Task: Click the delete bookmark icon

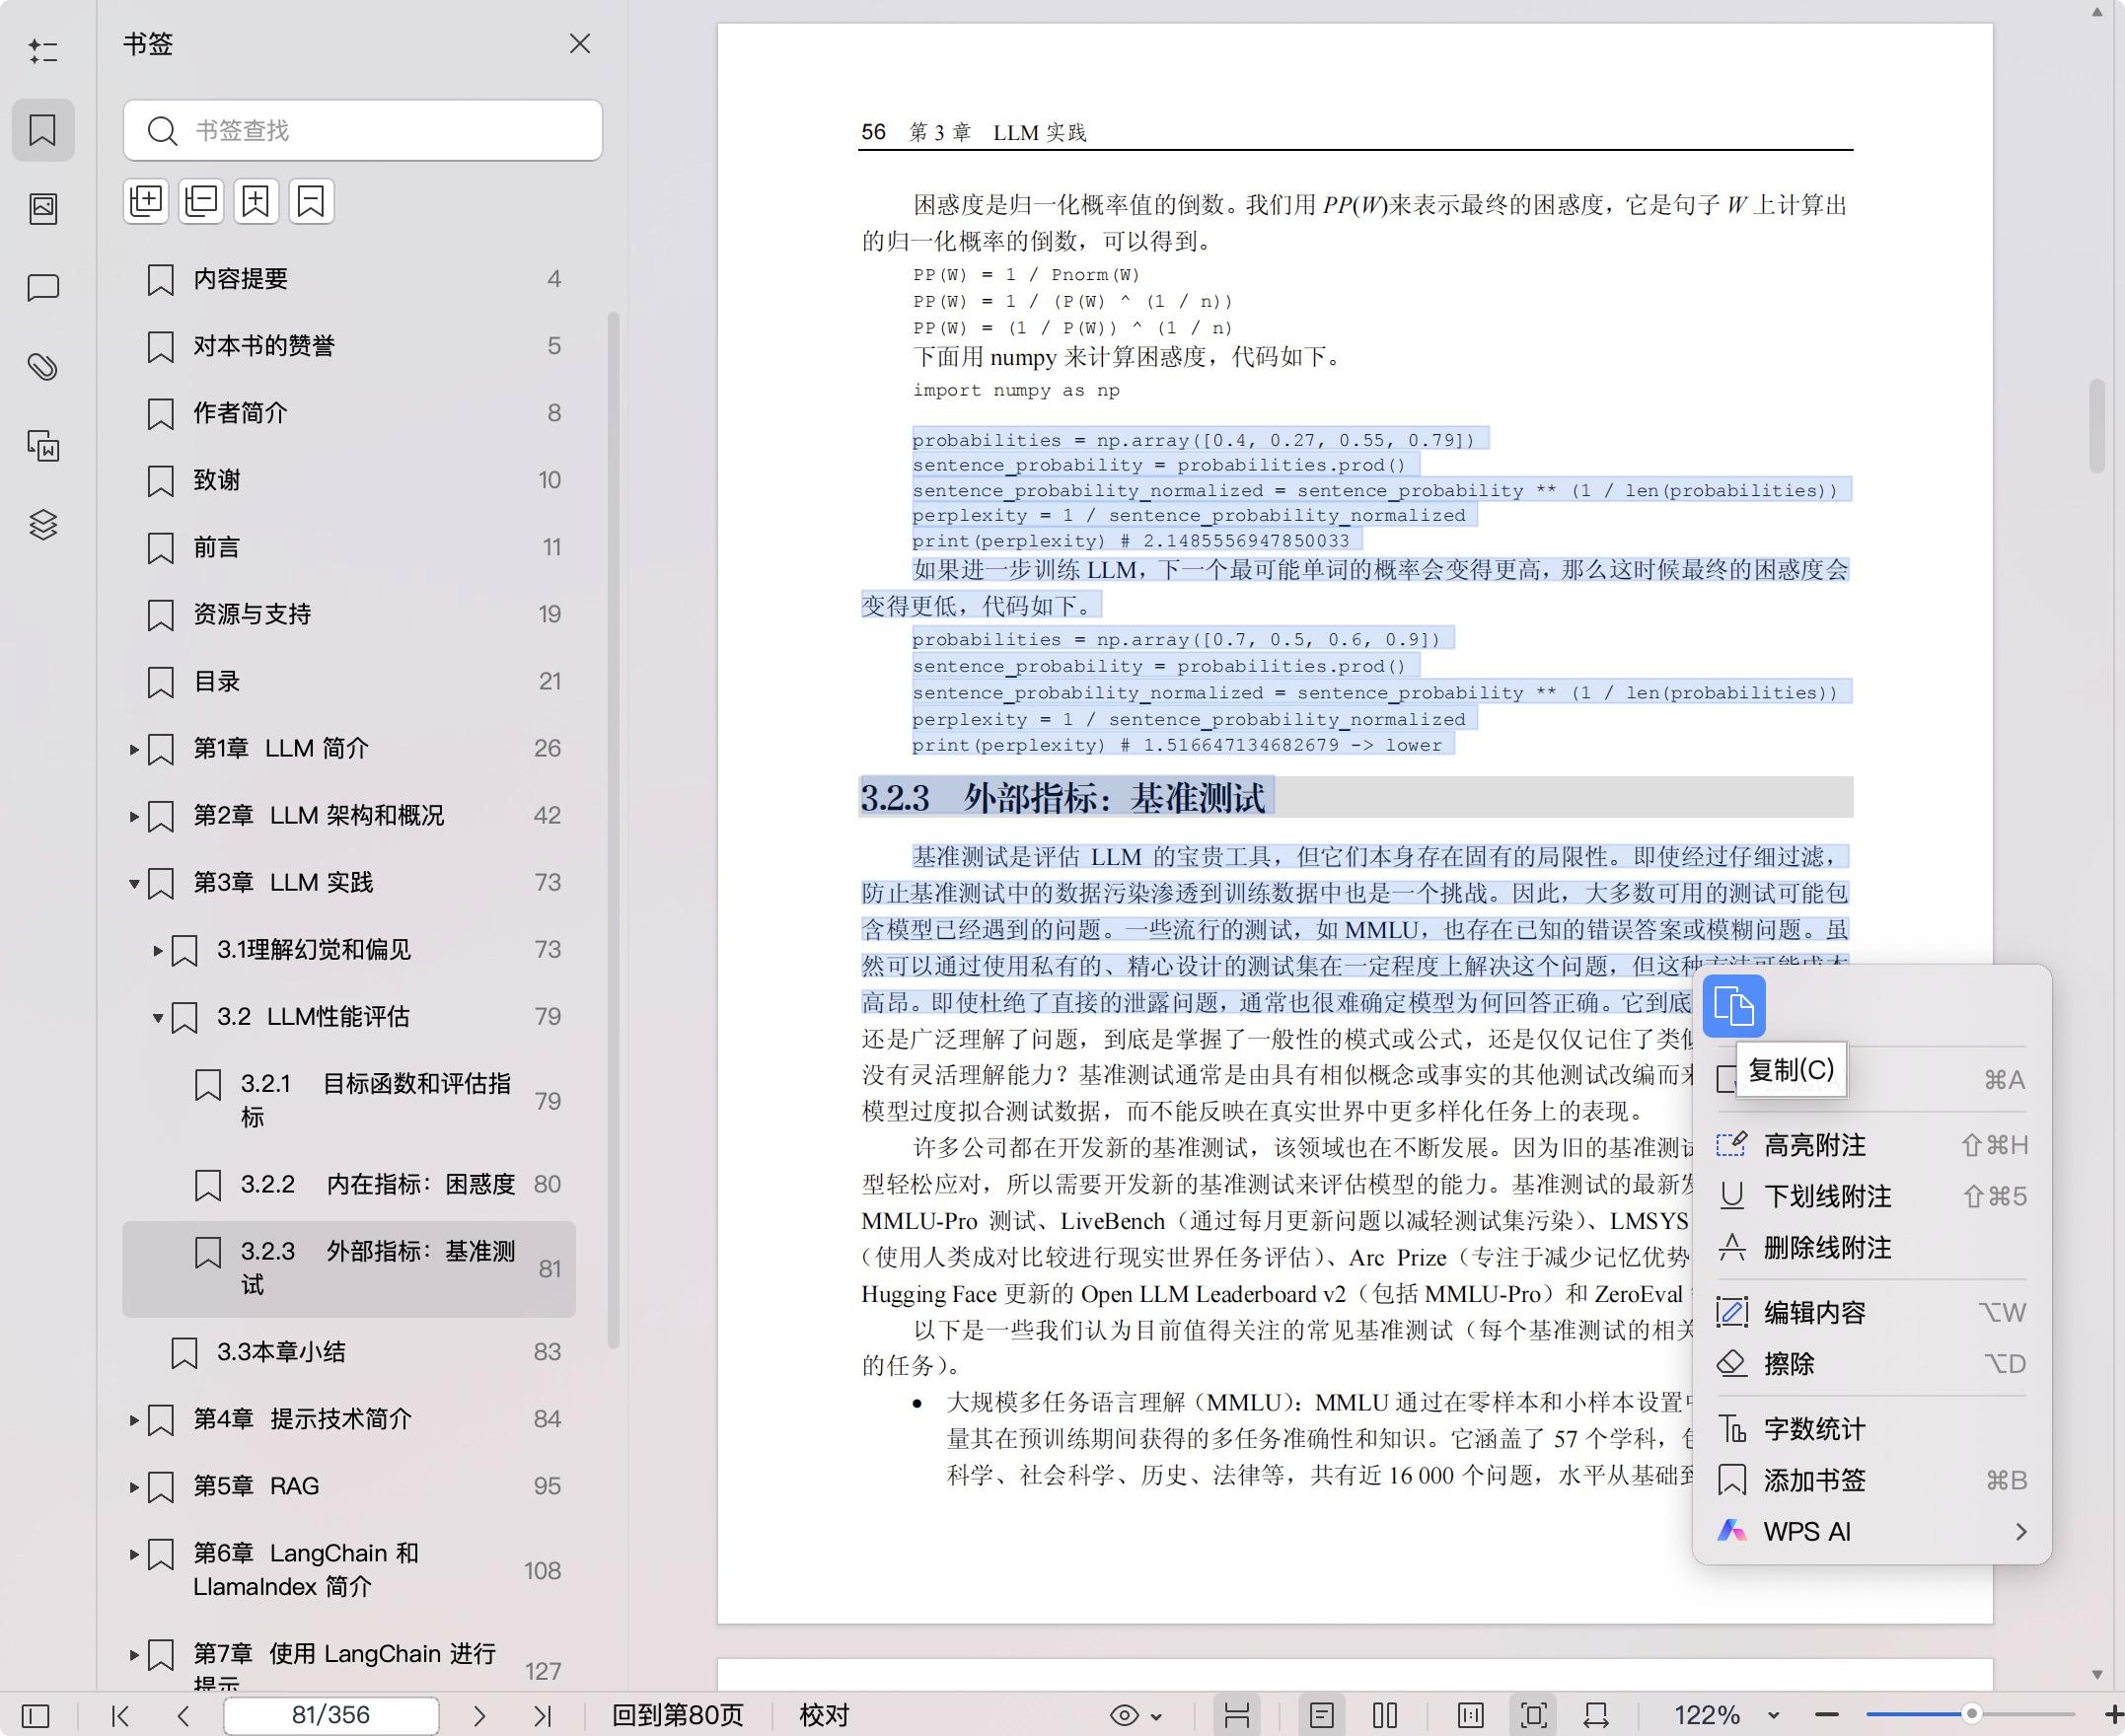Action: click(311, 201)
